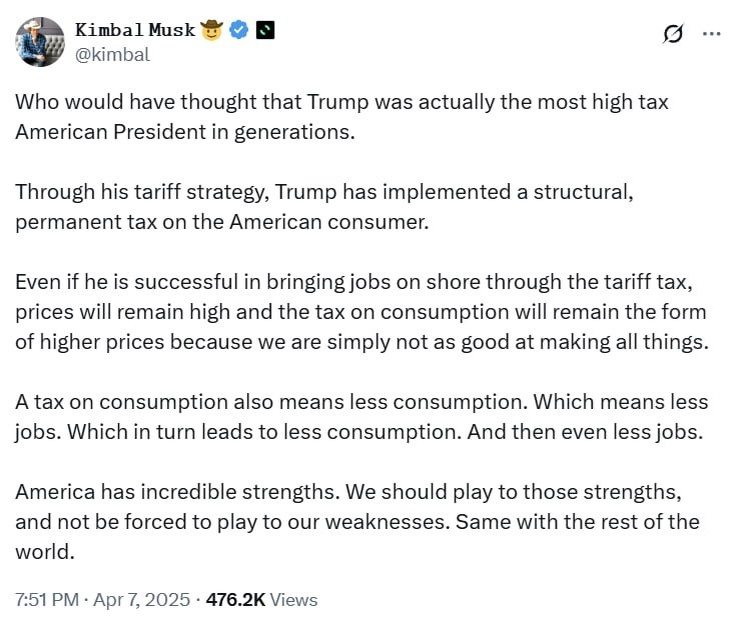Click the line 'American President in generations.'

pos(184,131)
